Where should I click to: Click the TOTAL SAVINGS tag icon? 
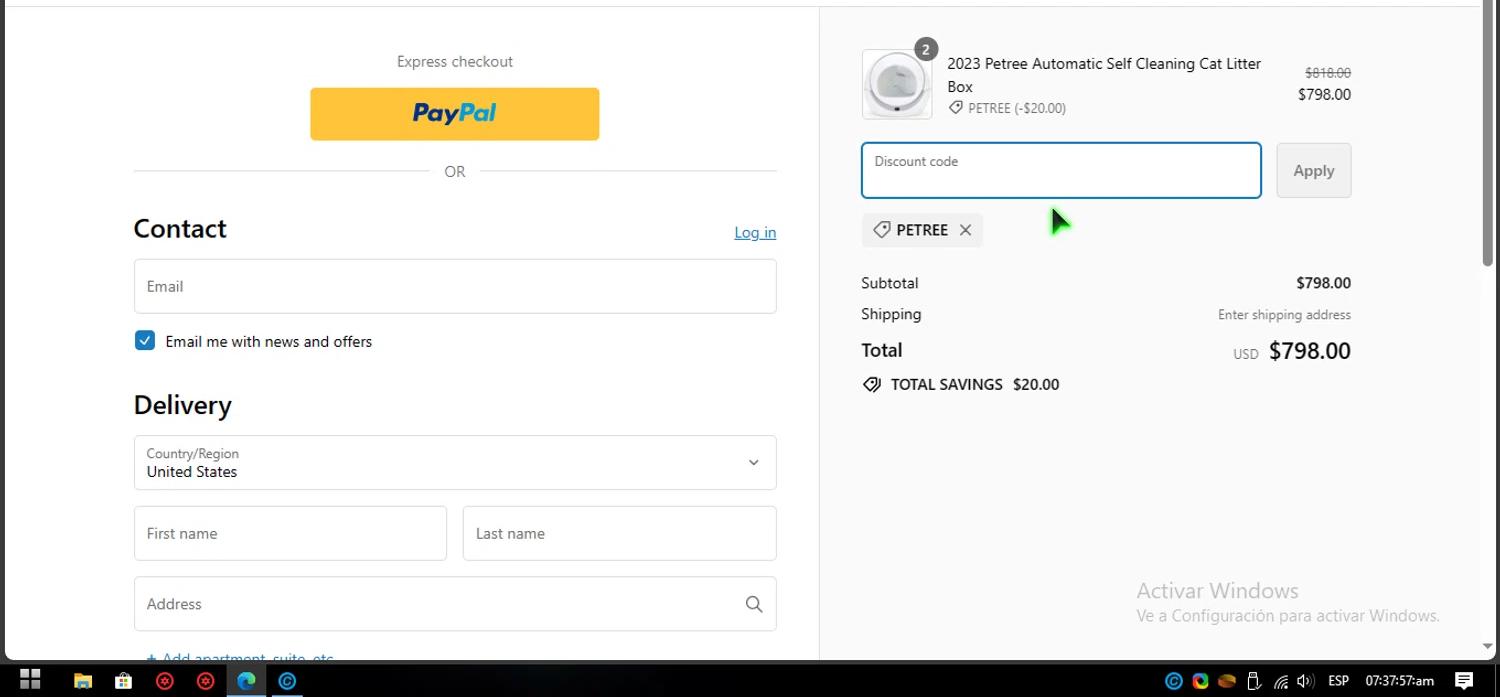tap(872, 384)
